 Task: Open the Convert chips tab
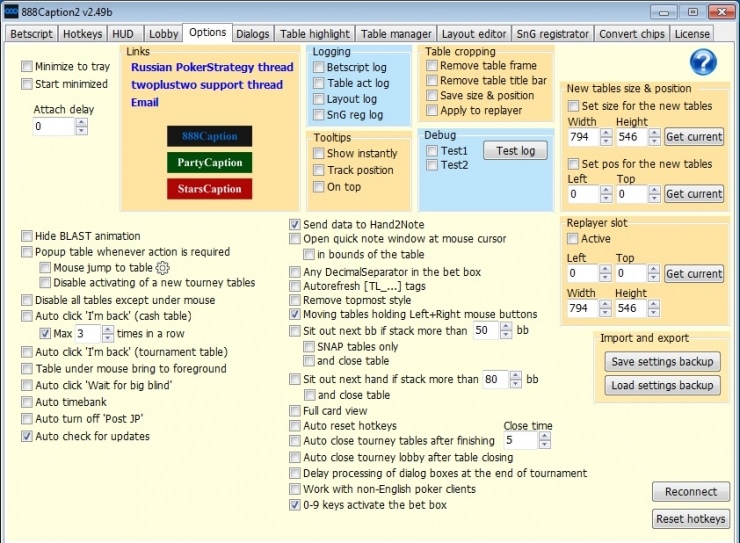pyautogui.click(x=632, y=34)
